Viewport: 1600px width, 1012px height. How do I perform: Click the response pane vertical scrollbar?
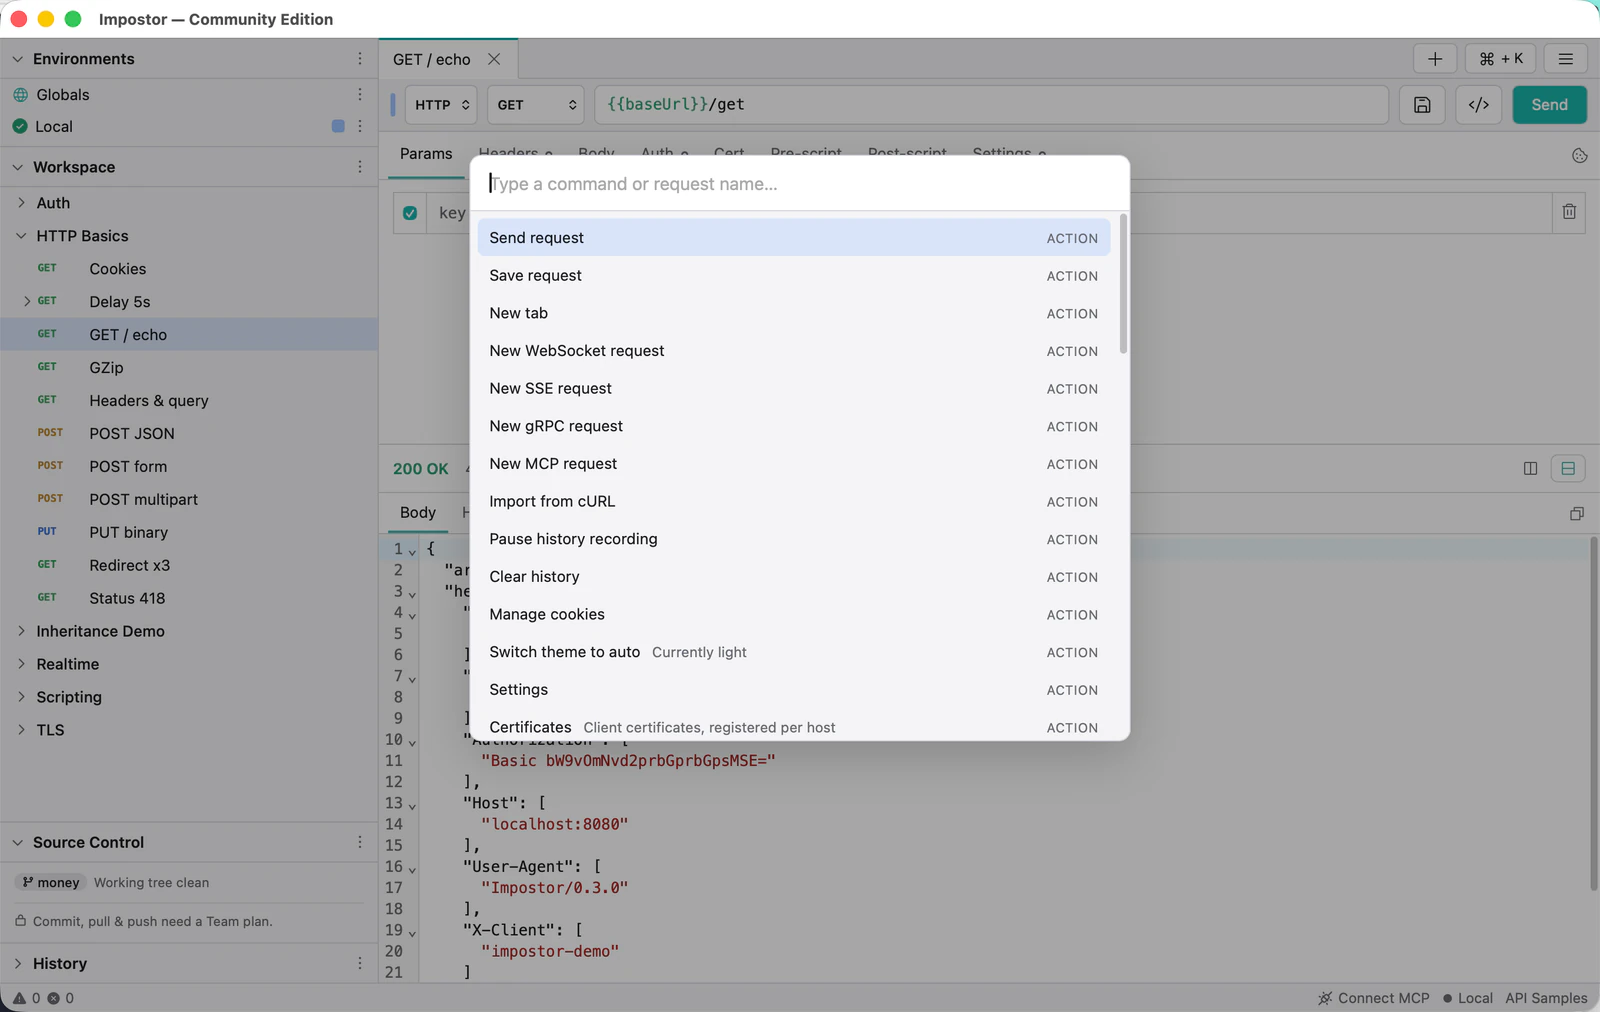tap(1593, 714)
